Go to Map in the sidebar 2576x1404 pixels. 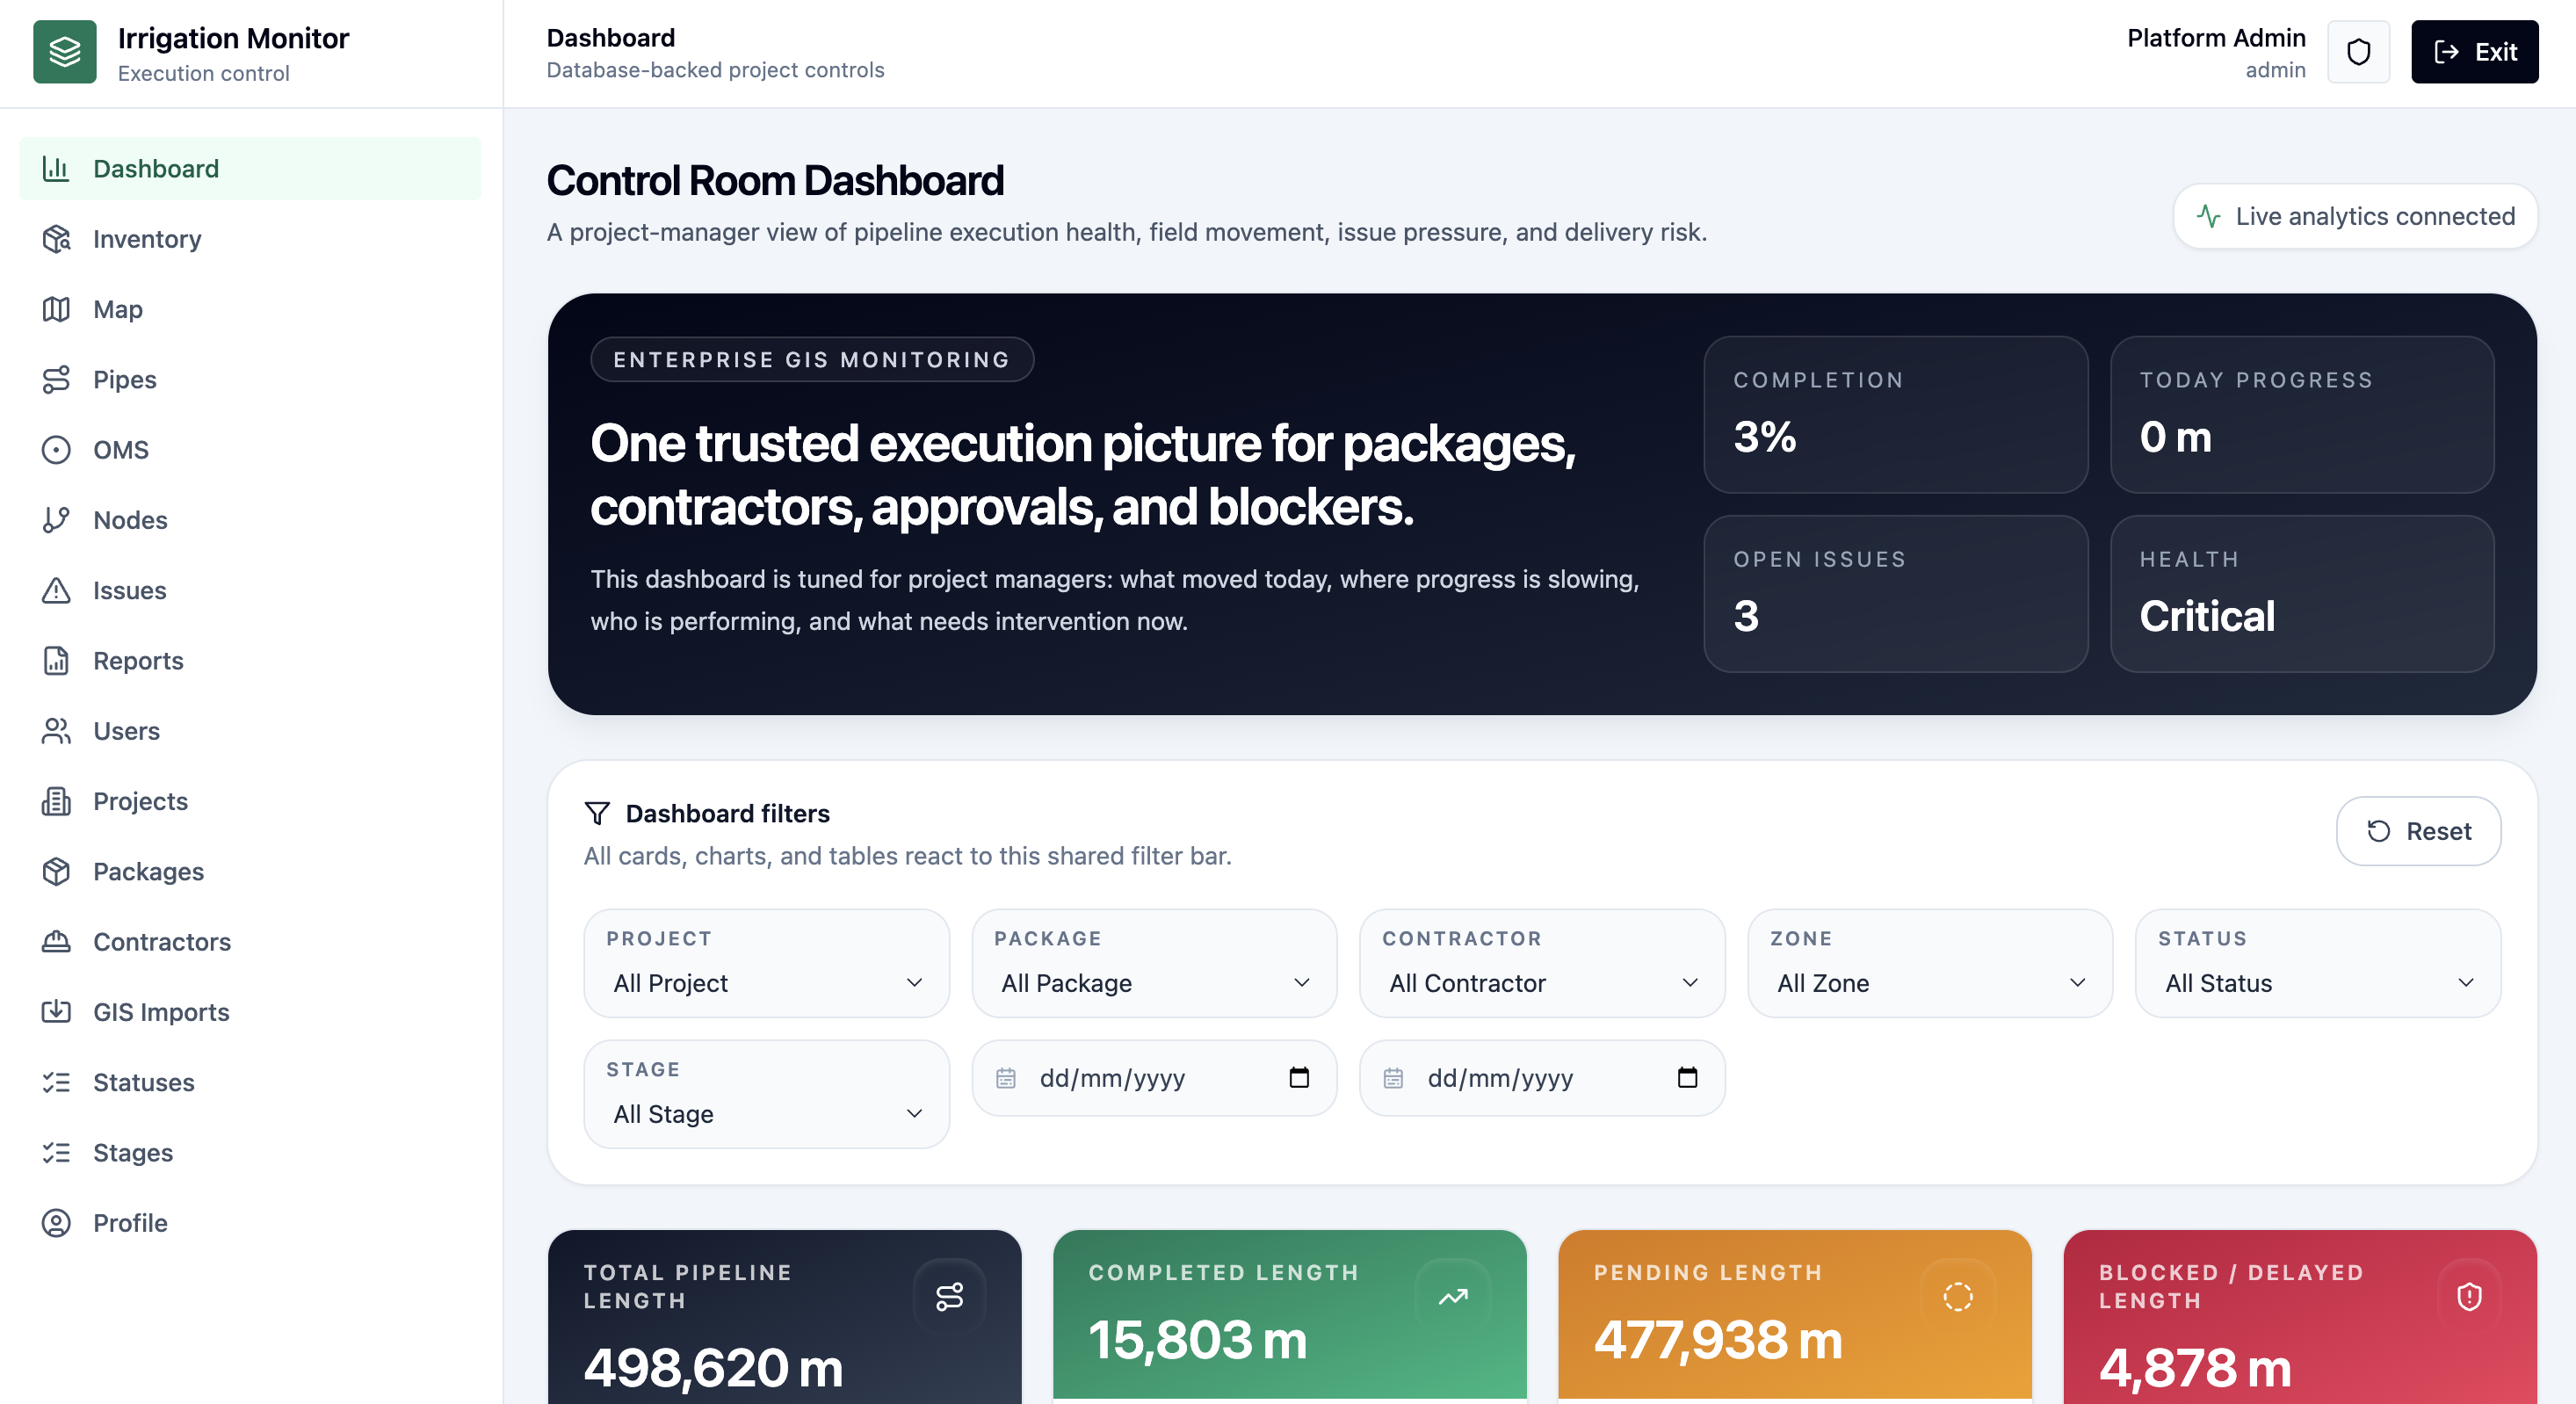coord(250,309)
